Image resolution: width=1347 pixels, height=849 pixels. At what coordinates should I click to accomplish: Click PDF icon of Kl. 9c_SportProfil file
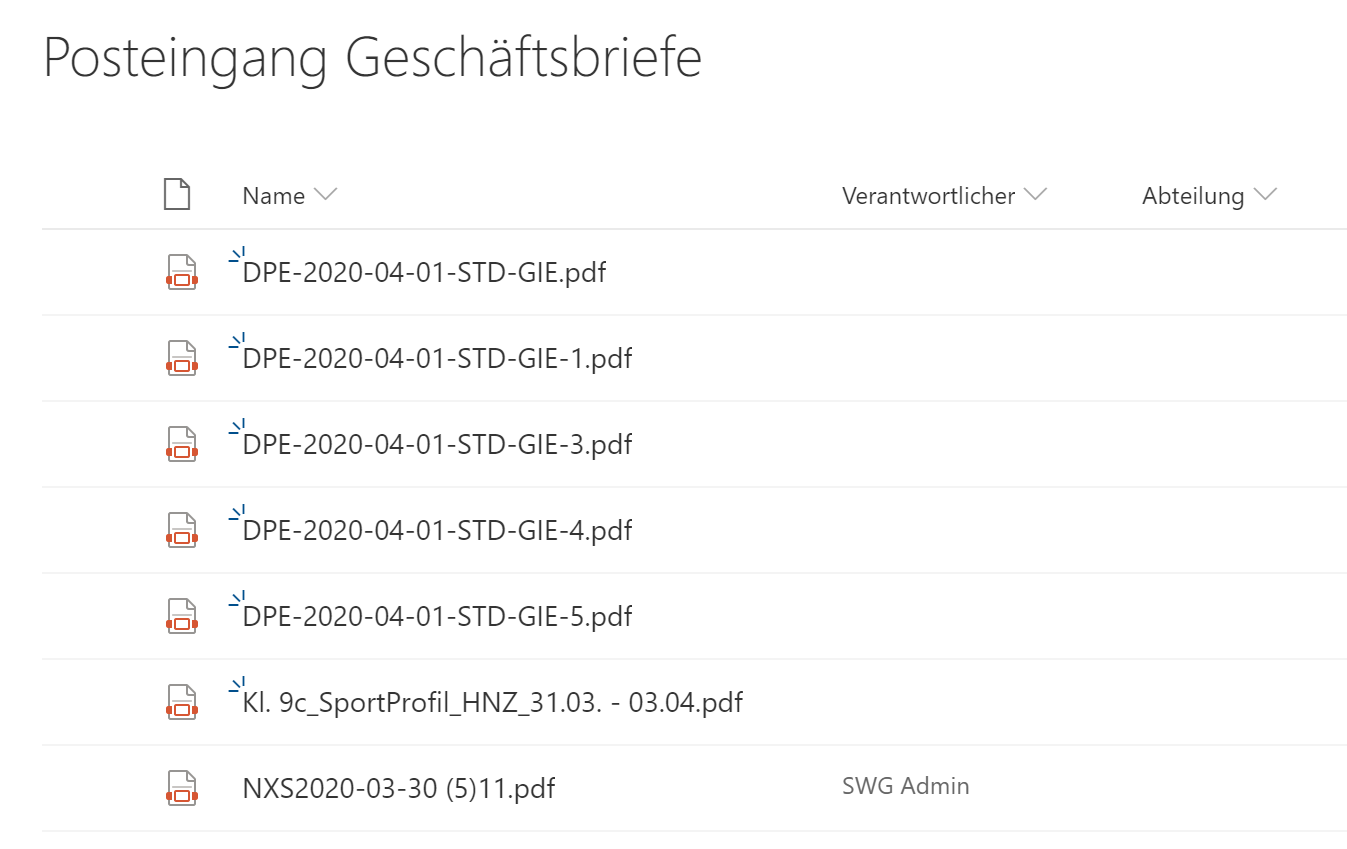pos(181,702)
